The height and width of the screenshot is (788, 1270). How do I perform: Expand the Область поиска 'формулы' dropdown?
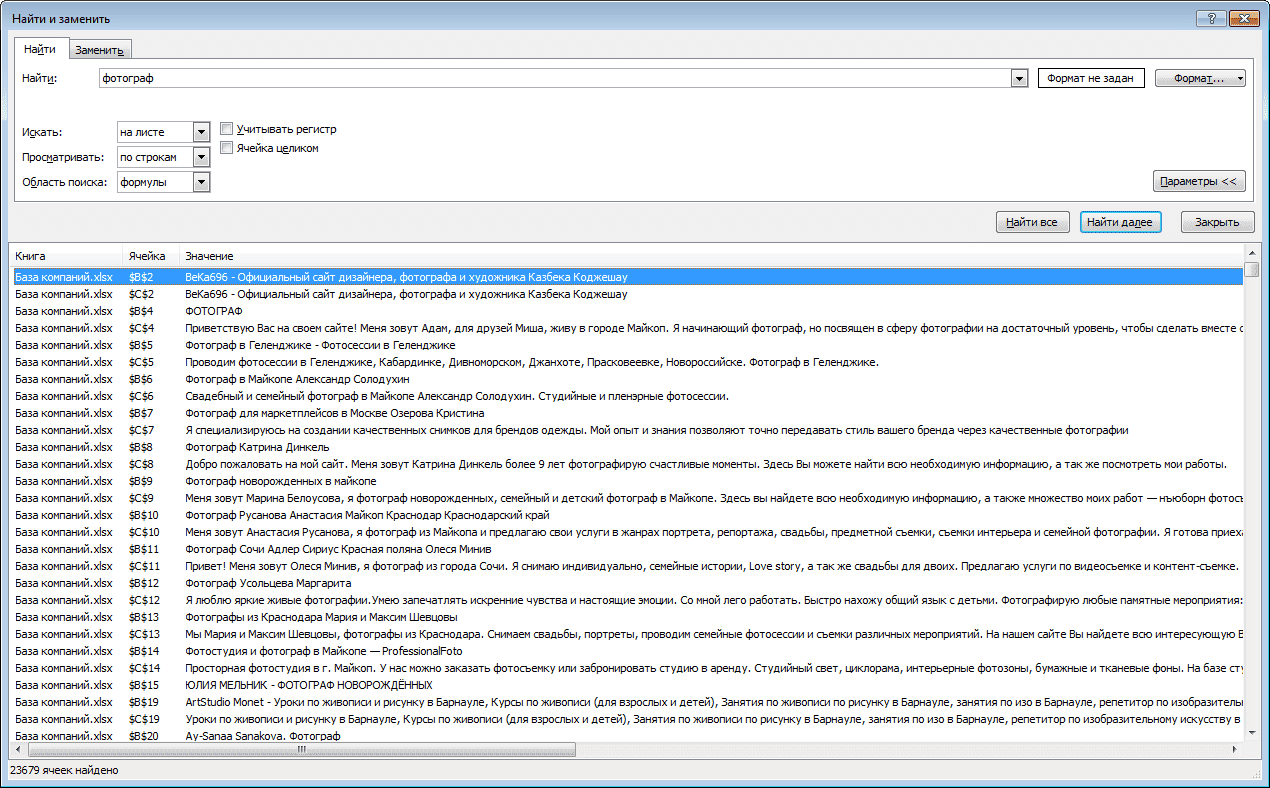tap(201, 182)
